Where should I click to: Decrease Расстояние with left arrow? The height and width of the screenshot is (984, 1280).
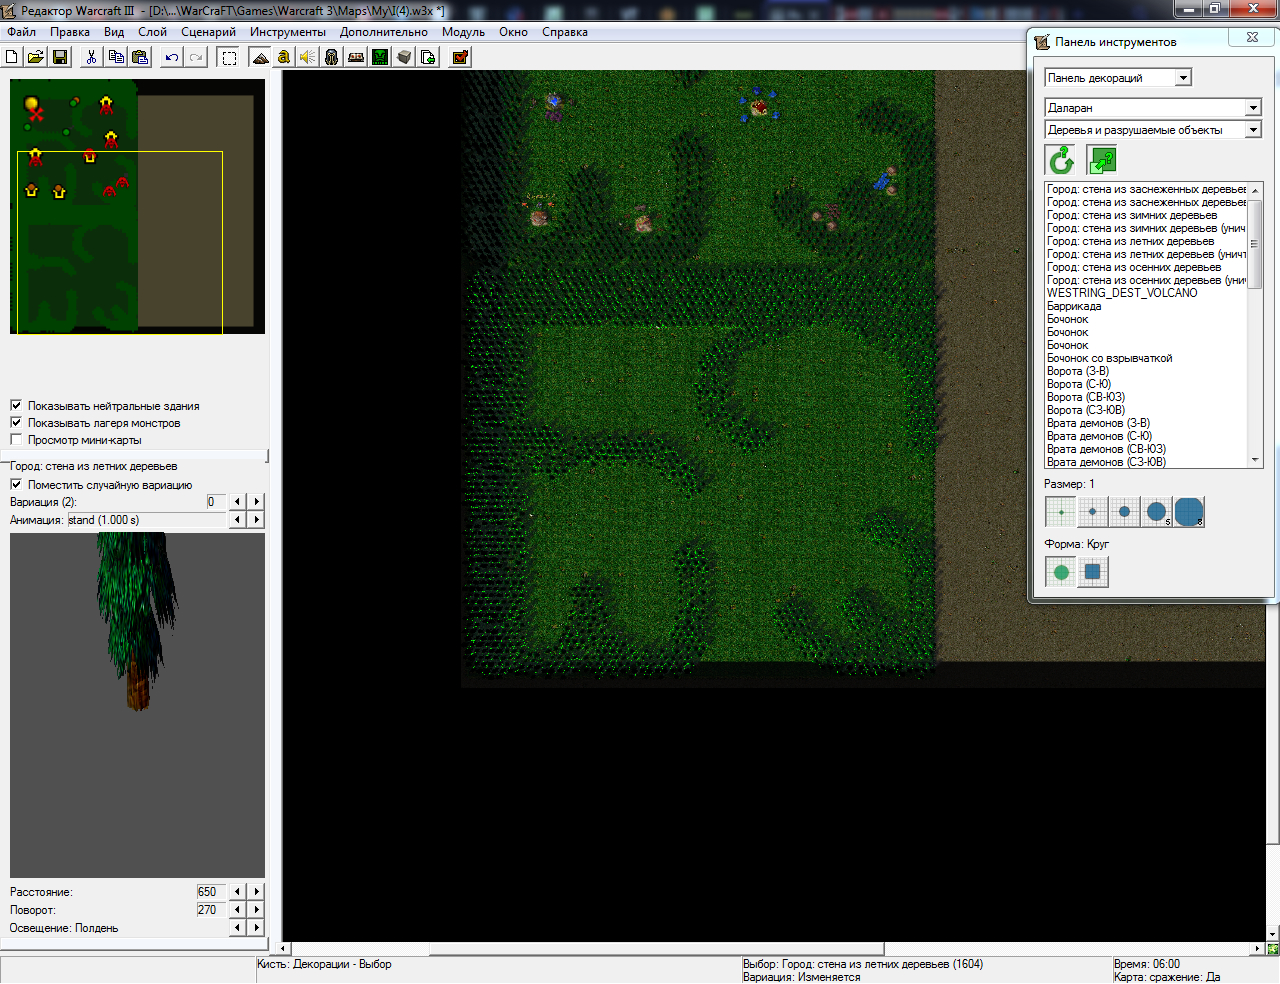[237, 892]
